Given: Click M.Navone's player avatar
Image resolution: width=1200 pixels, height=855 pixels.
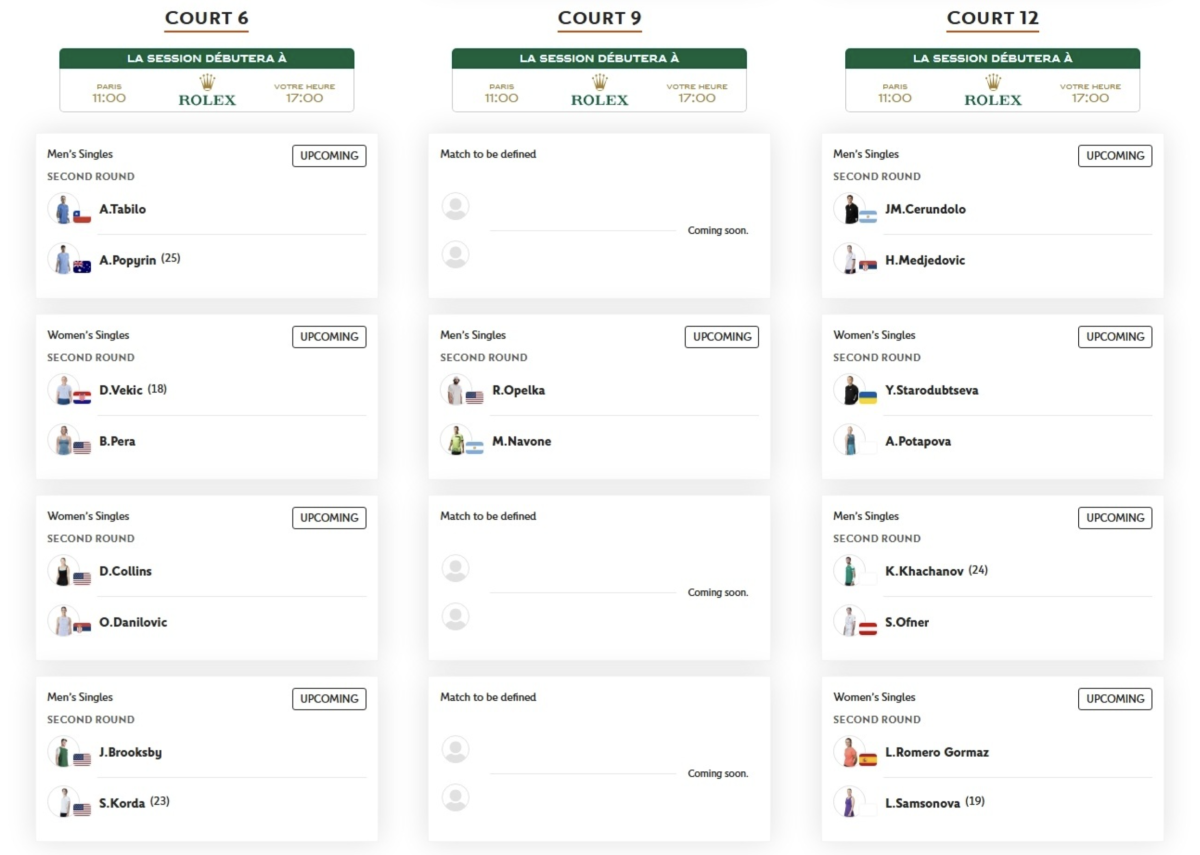Looking at the screenshot, I should [456, 440].
